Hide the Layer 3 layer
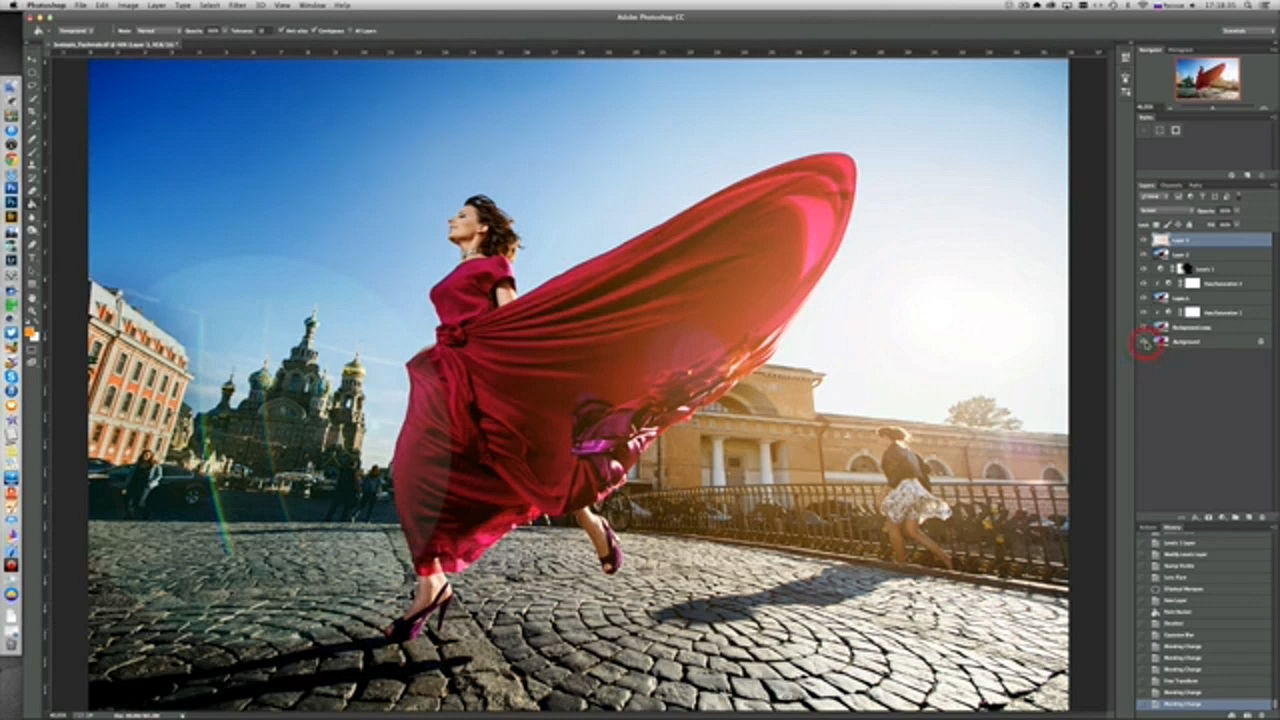 (1144, 240)
